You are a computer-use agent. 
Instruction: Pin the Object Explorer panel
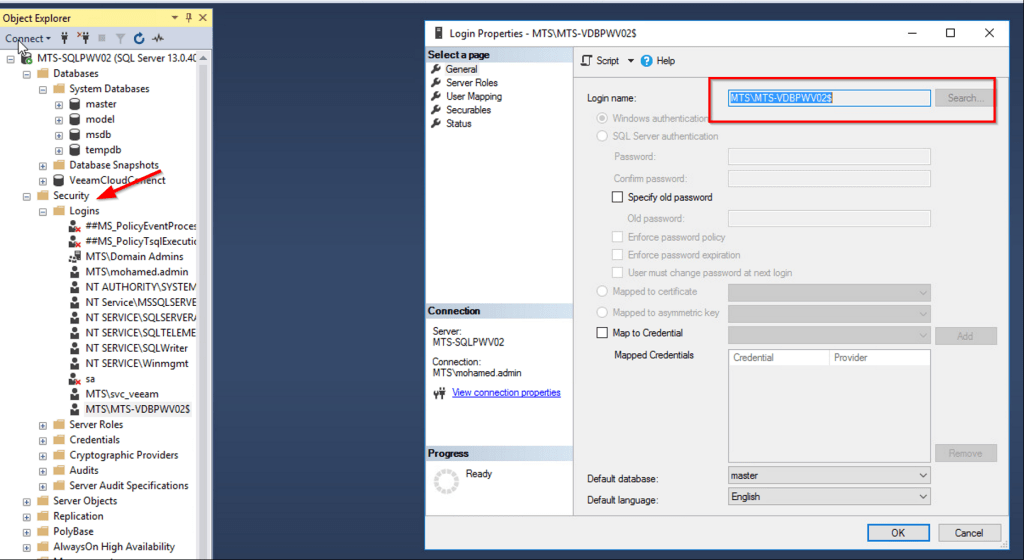189,18
